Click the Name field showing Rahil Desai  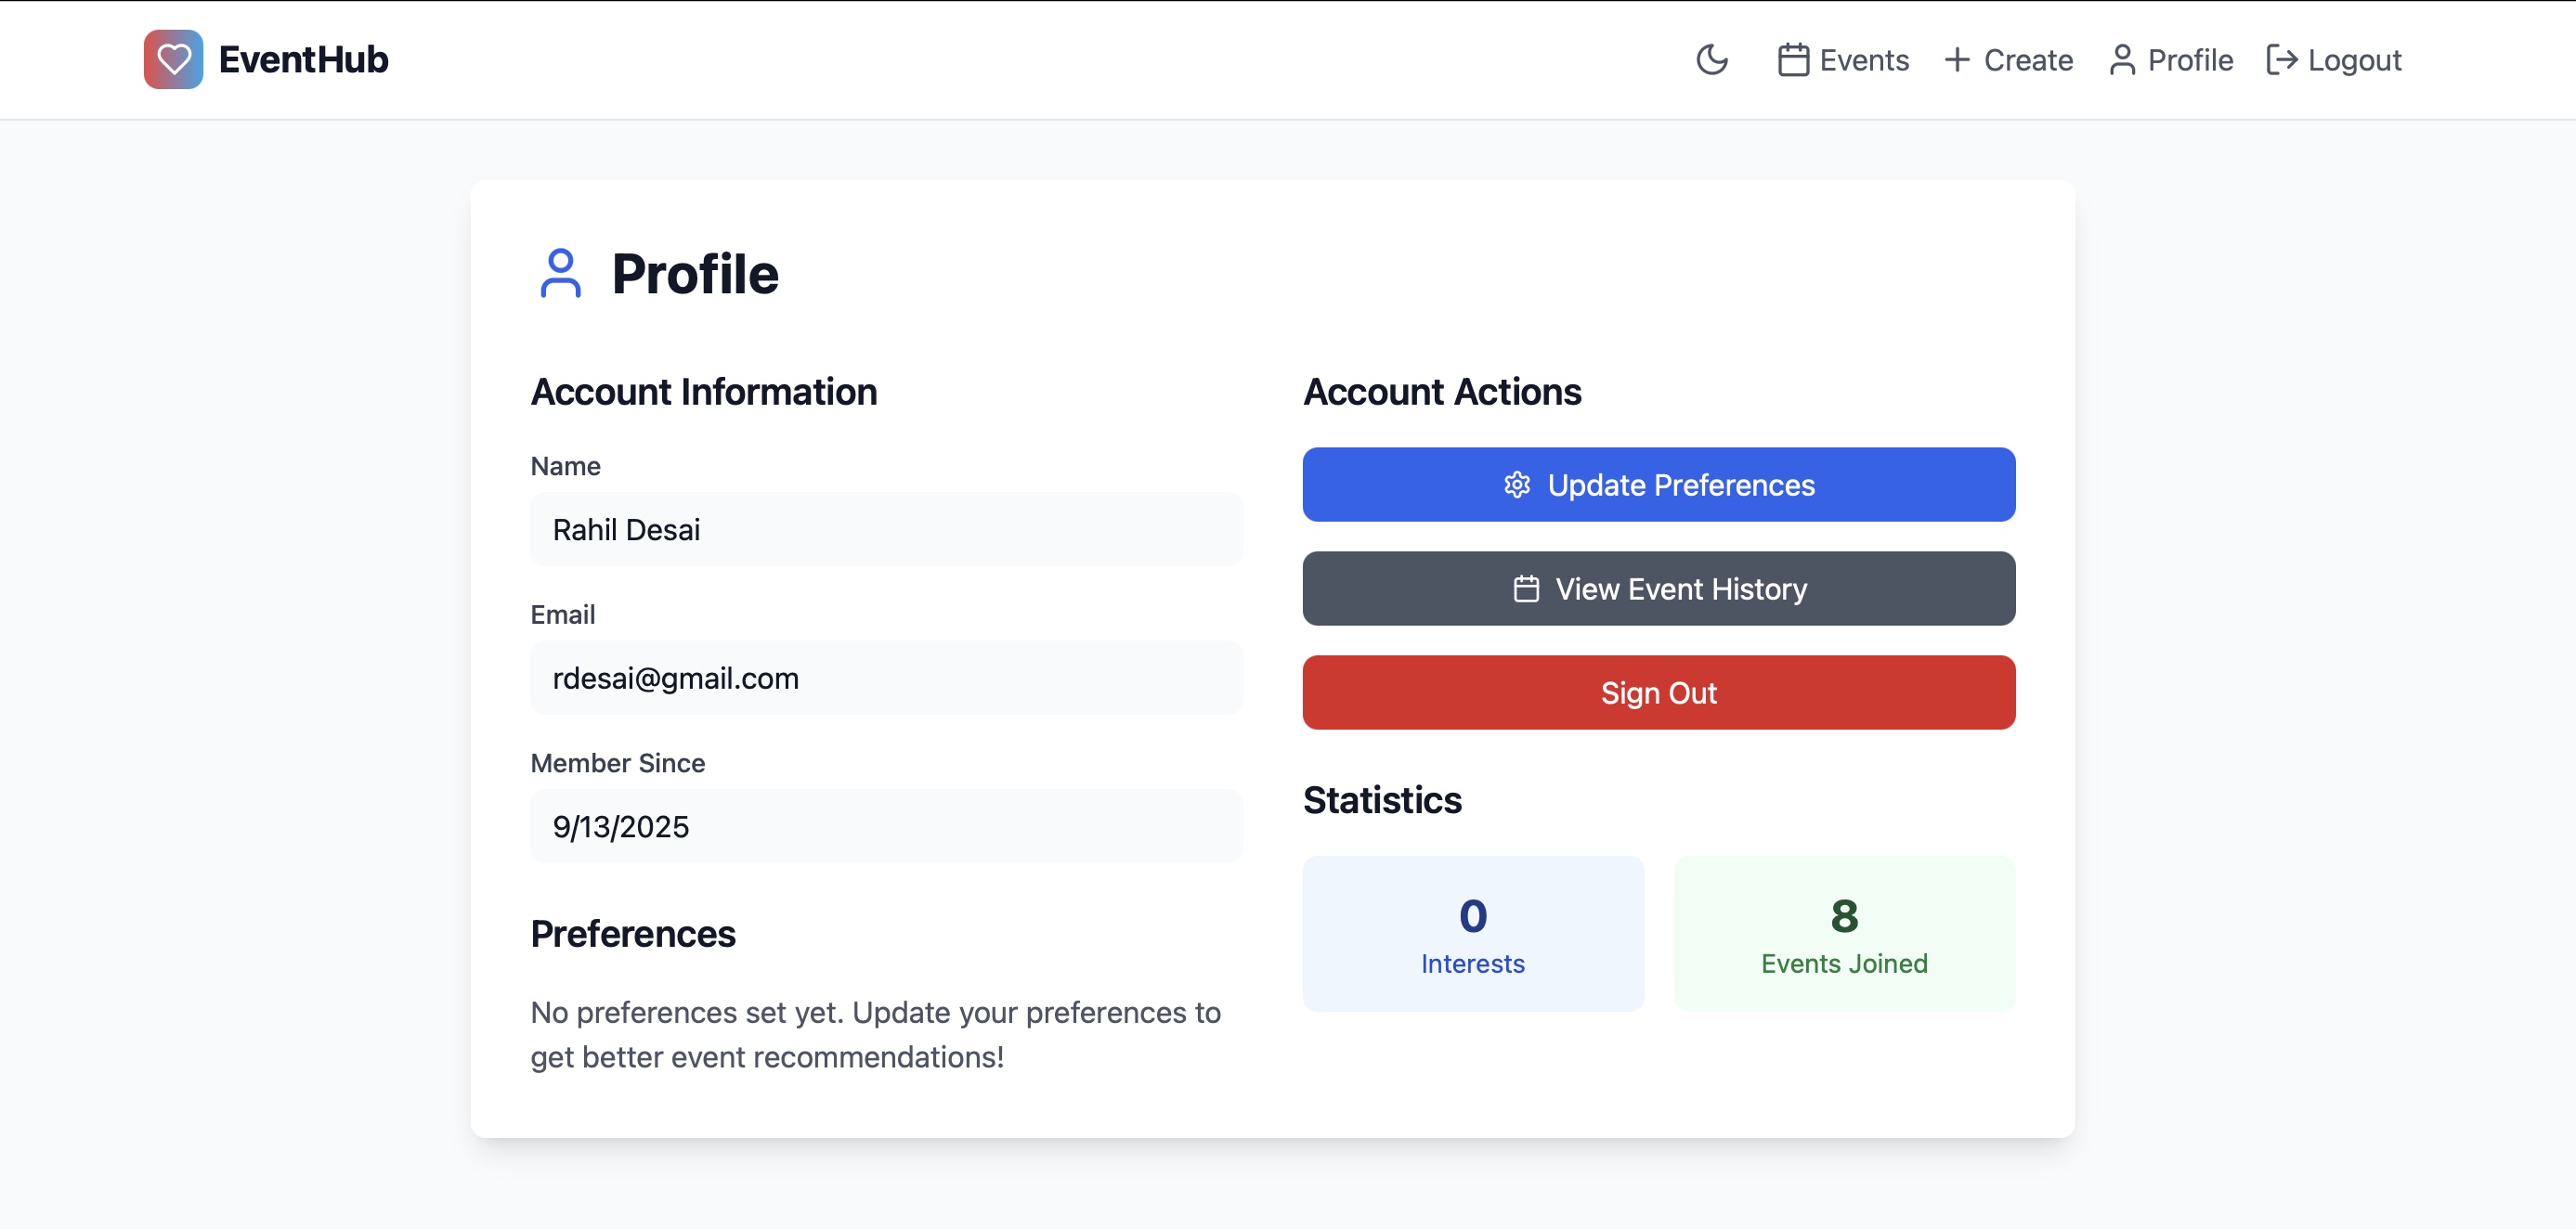[886, 530]
